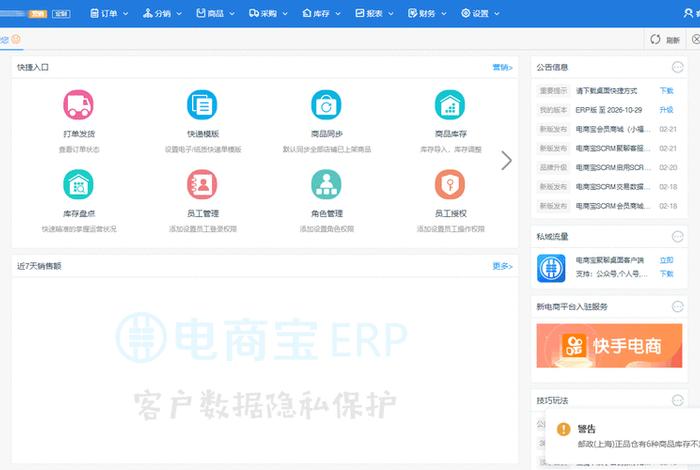Open the 报表 menu
The height and width of the screenshot is (470, 700).
(375, 13)
